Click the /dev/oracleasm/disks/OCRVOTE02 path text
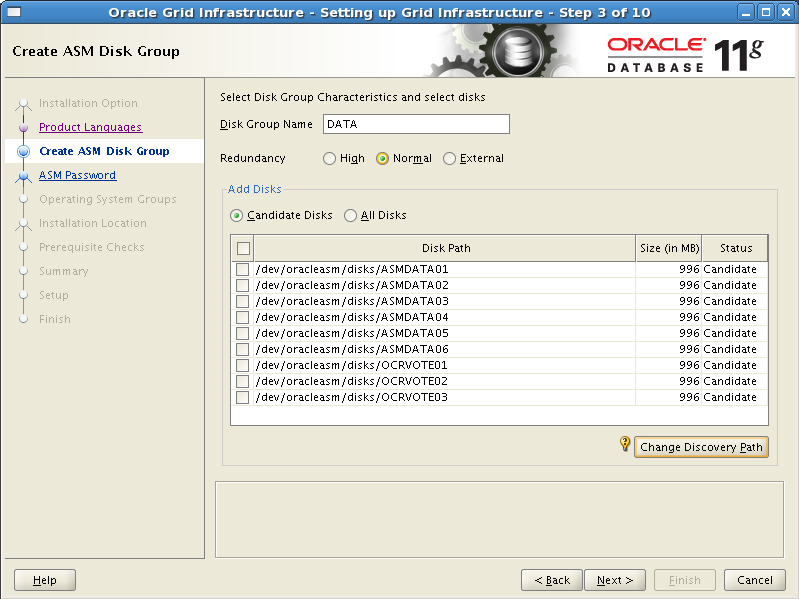Image resolution: width=799 pixels, height=599 pixels. [352, 382]
